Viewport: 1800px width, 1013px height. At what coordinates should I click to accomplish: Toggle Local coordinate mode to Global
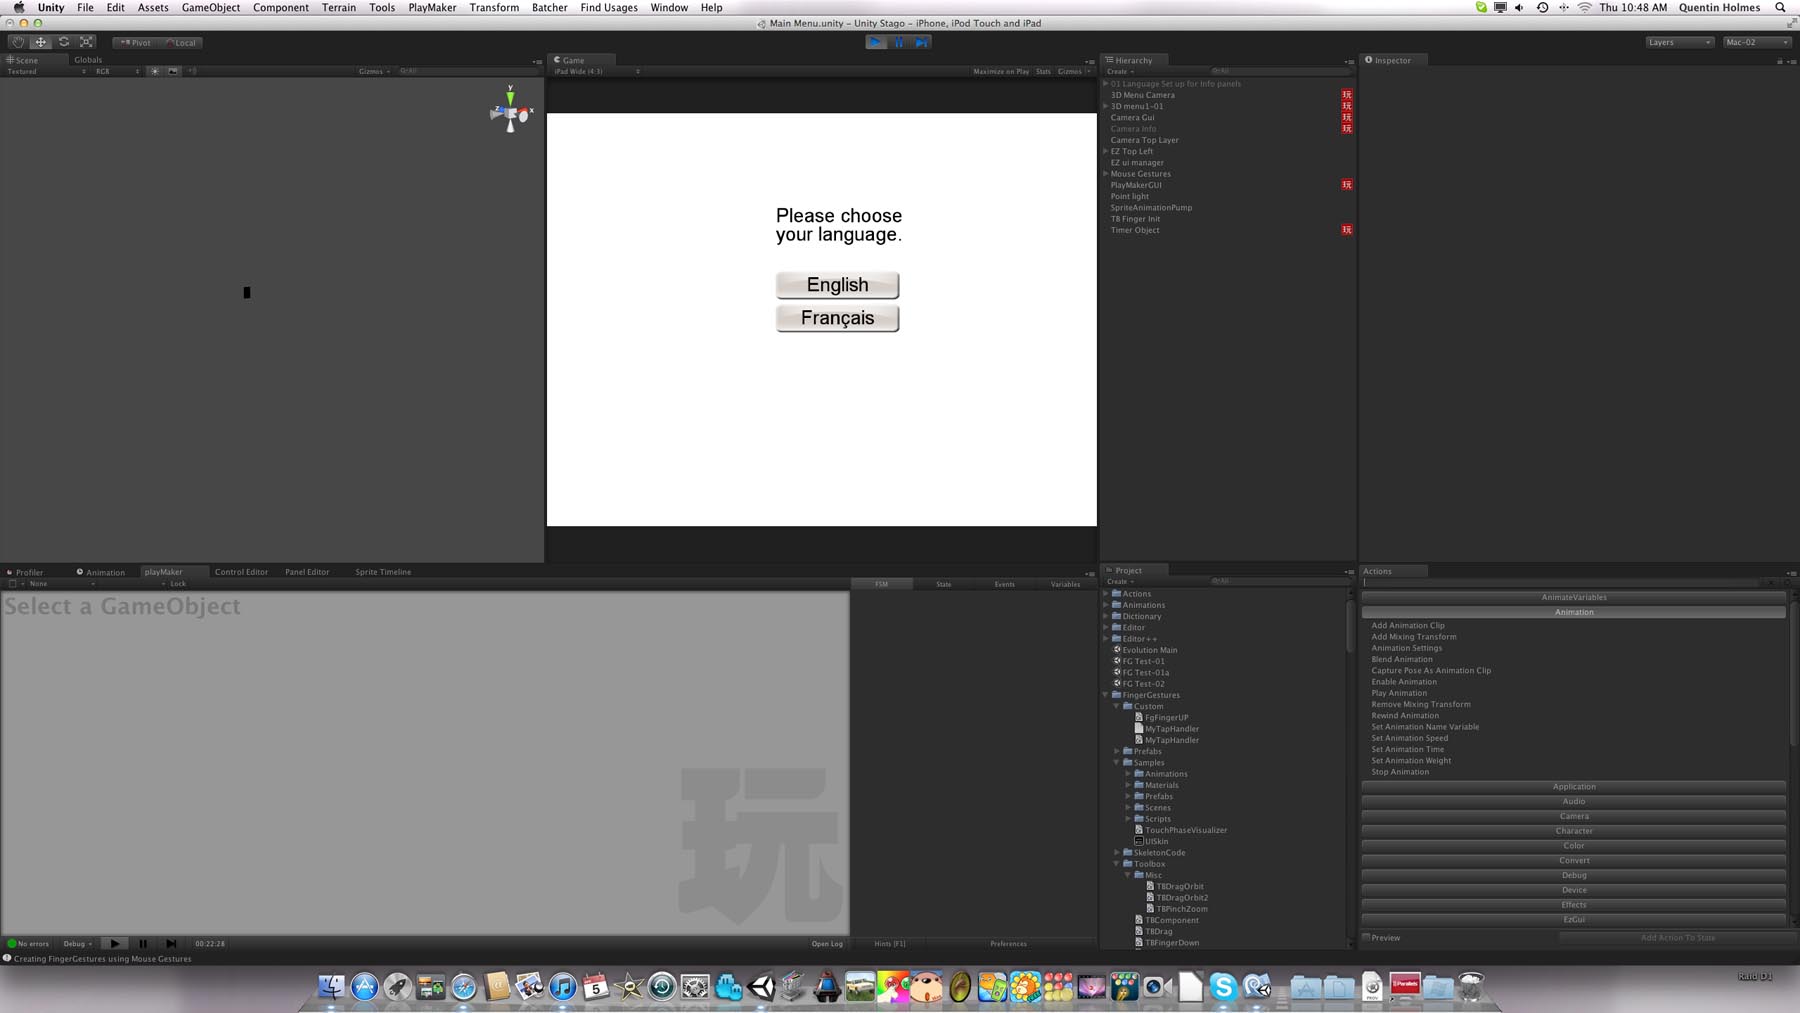tap(182, 42)
